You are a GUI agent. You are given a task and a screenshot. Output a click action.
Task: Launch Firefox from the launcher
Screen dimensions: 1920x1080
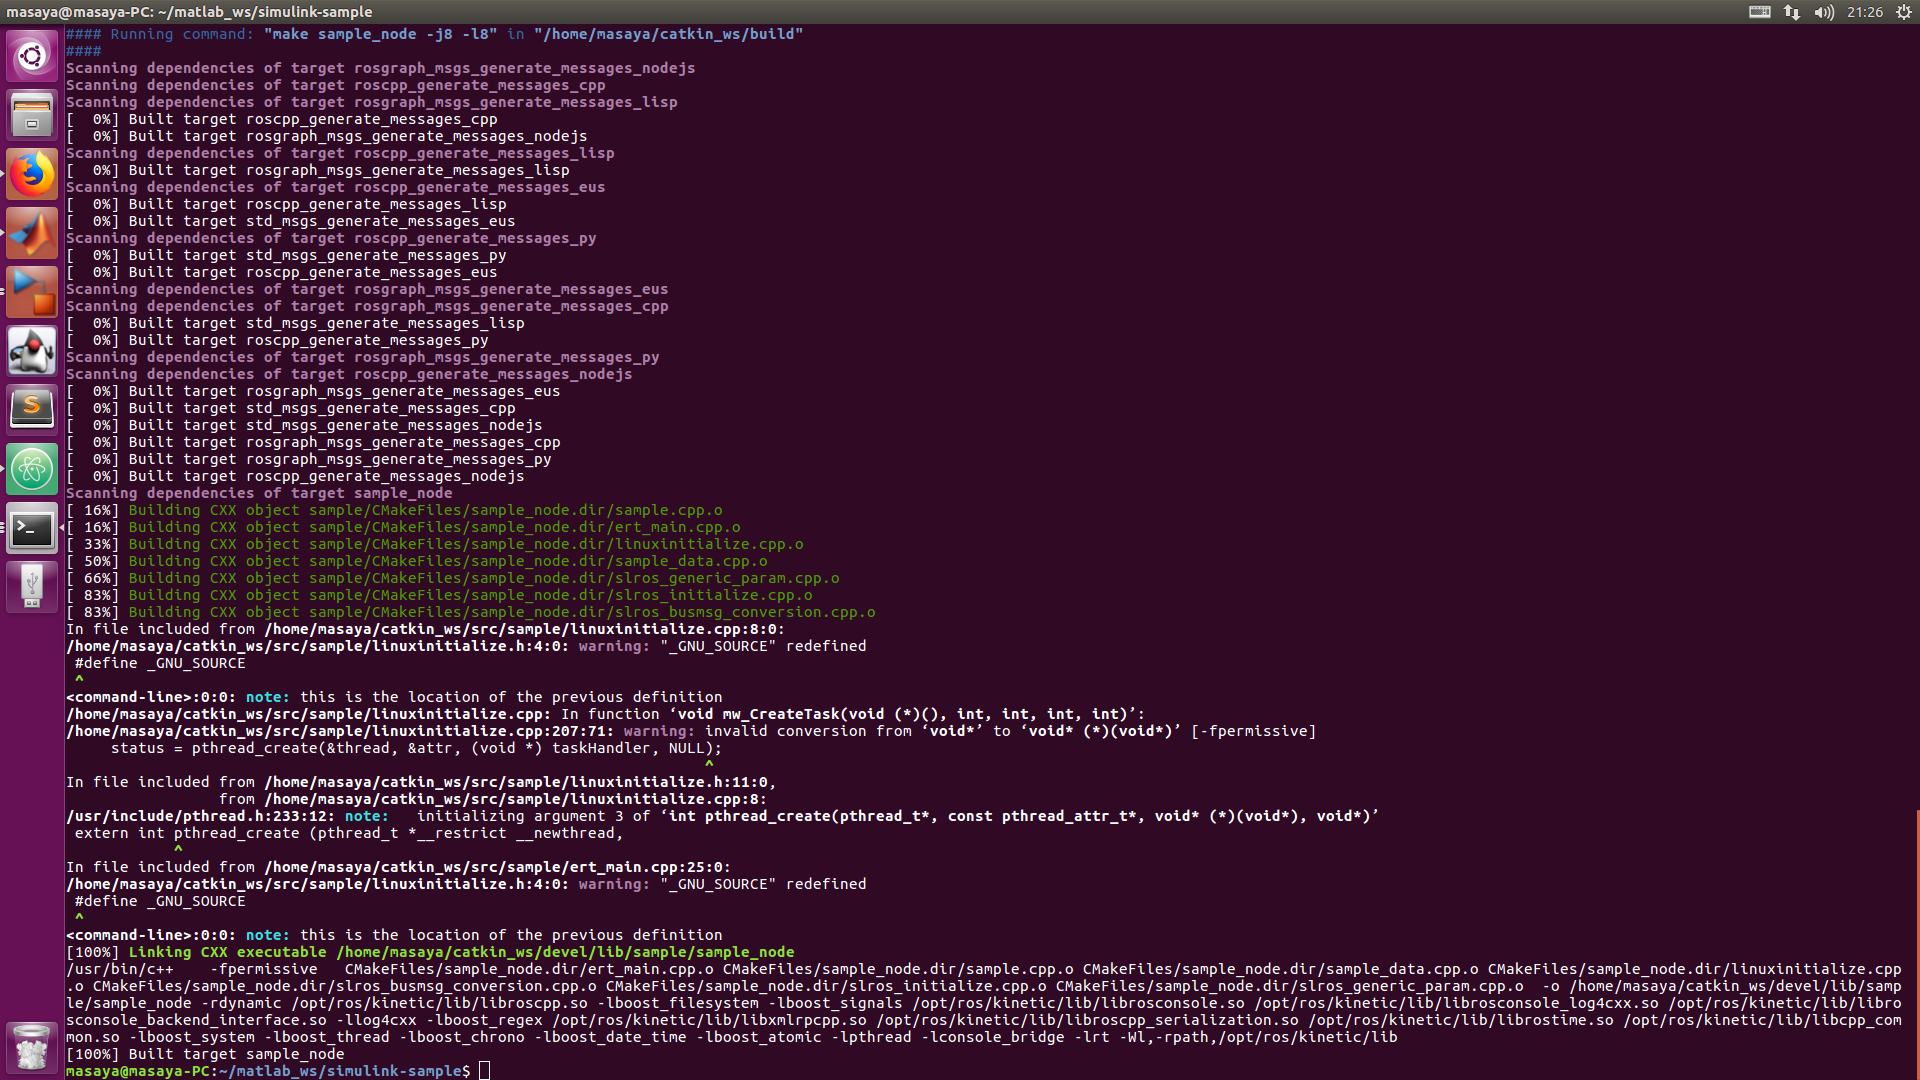[x=32, y=173]
